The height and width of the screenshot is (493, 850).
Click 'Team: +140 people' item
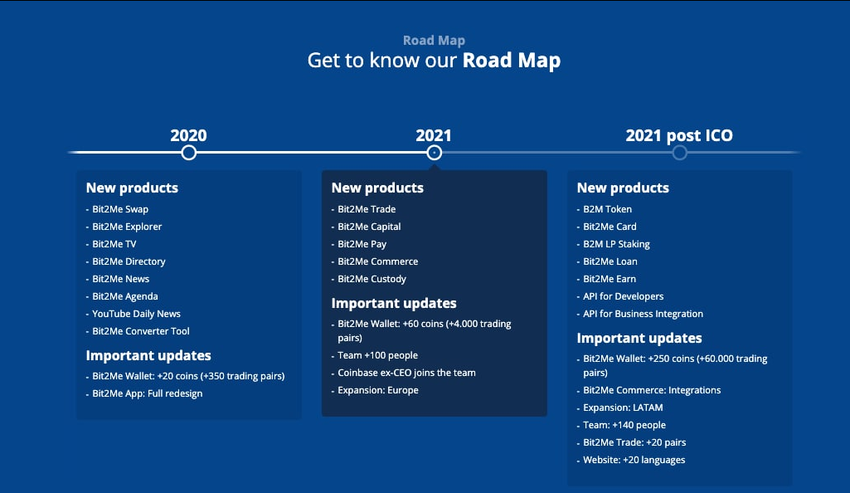(x=624, y=425)
